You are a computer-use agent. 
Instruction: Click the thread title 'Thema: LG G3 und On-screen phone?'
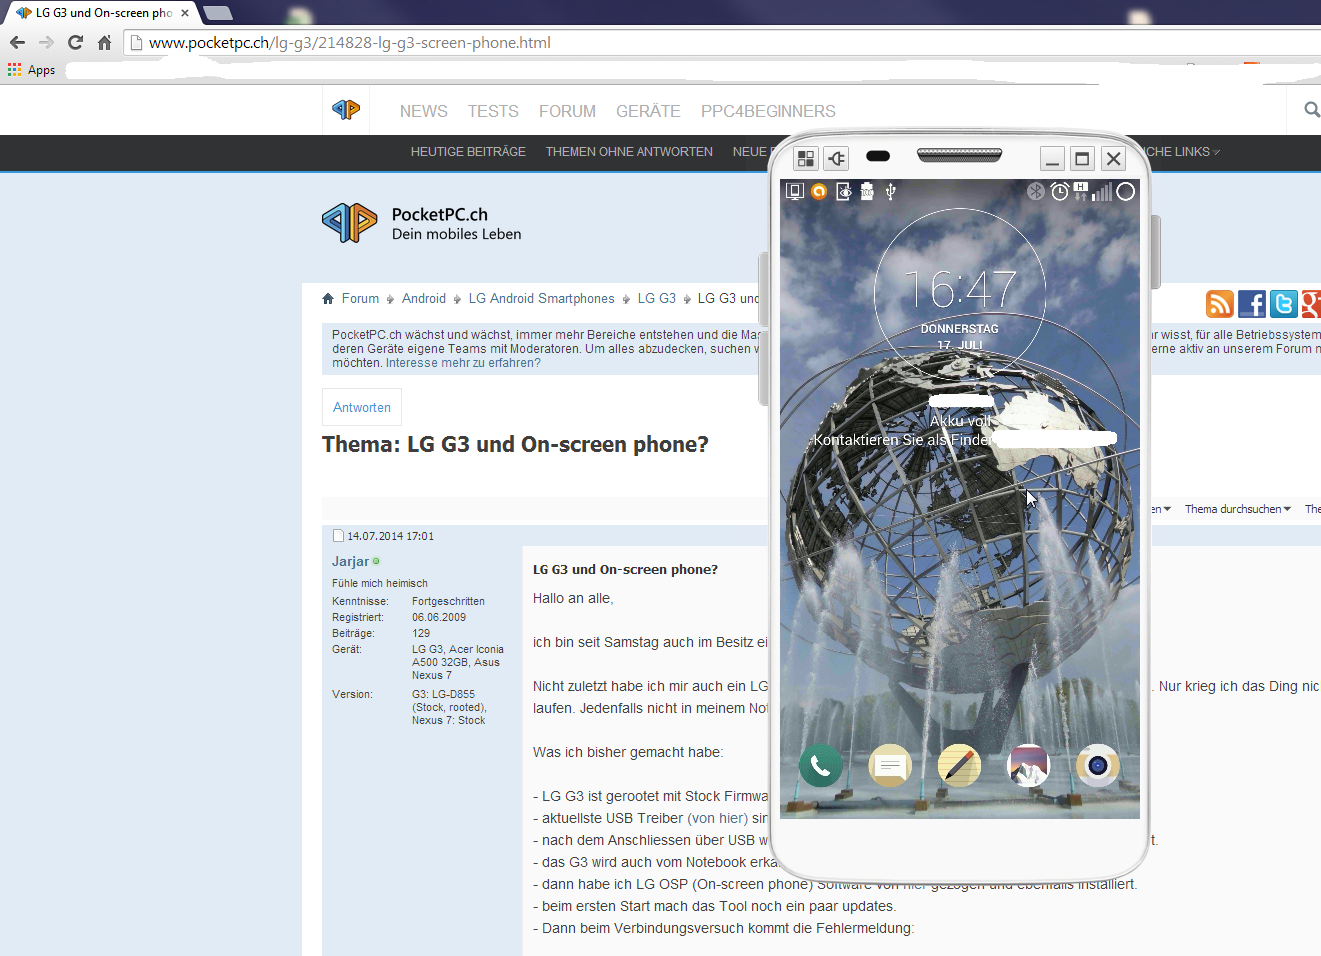[x=515, y=444]
